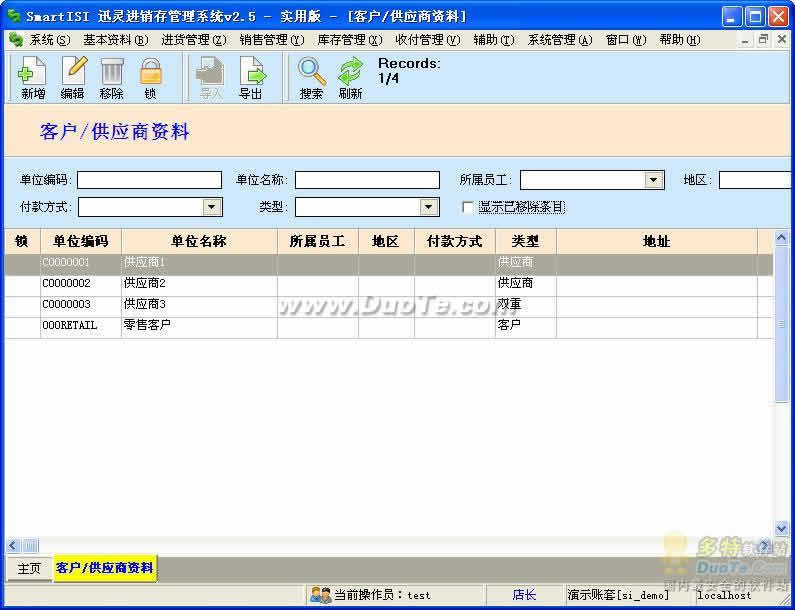Open the 付款方式 dropdown list
The width and height of the screenshot is (795, 610).
point(212,207)
